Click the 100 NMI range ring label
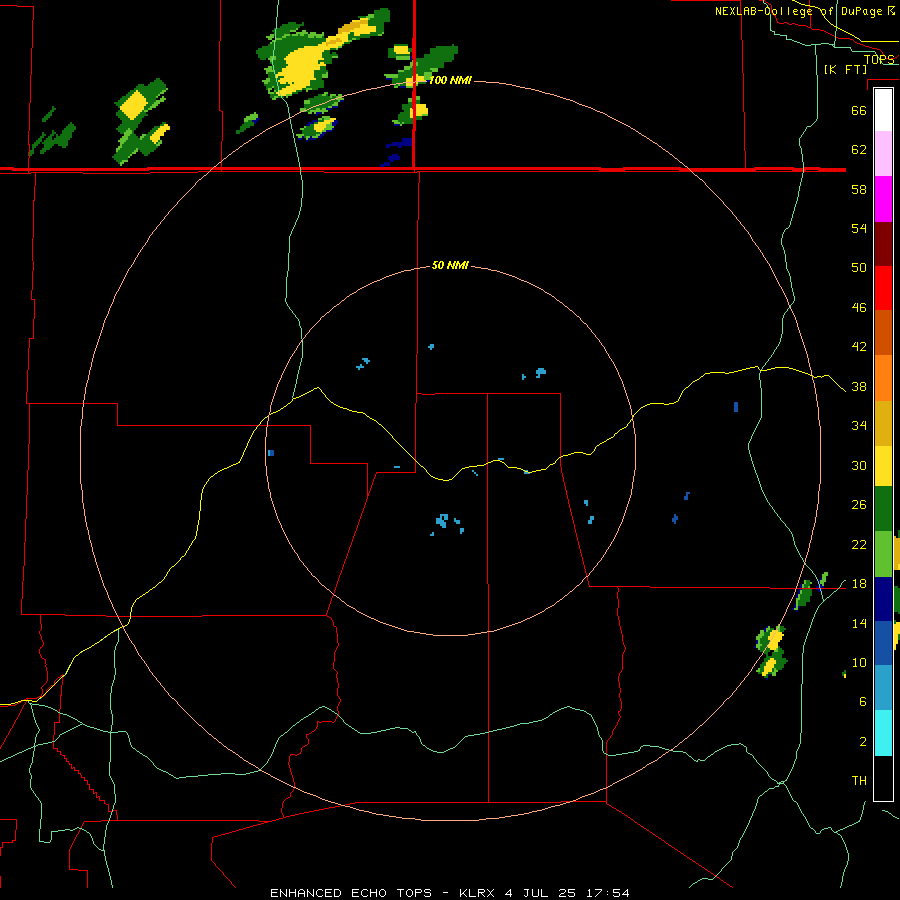 click(x=450, y=80)
